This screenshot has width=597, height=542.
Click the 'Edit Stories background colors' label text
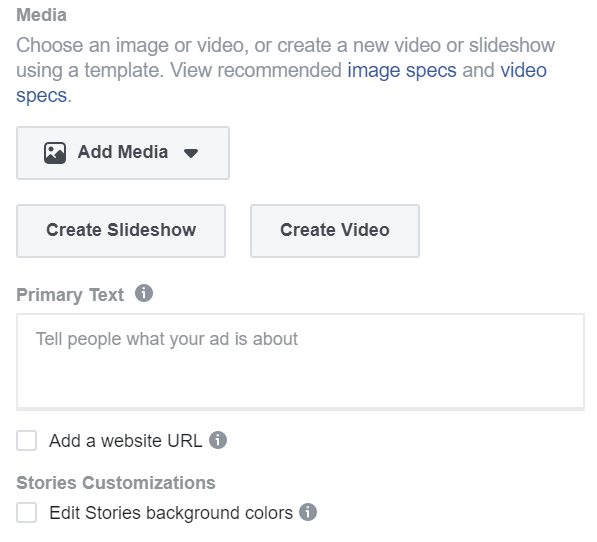click(171, 513)
